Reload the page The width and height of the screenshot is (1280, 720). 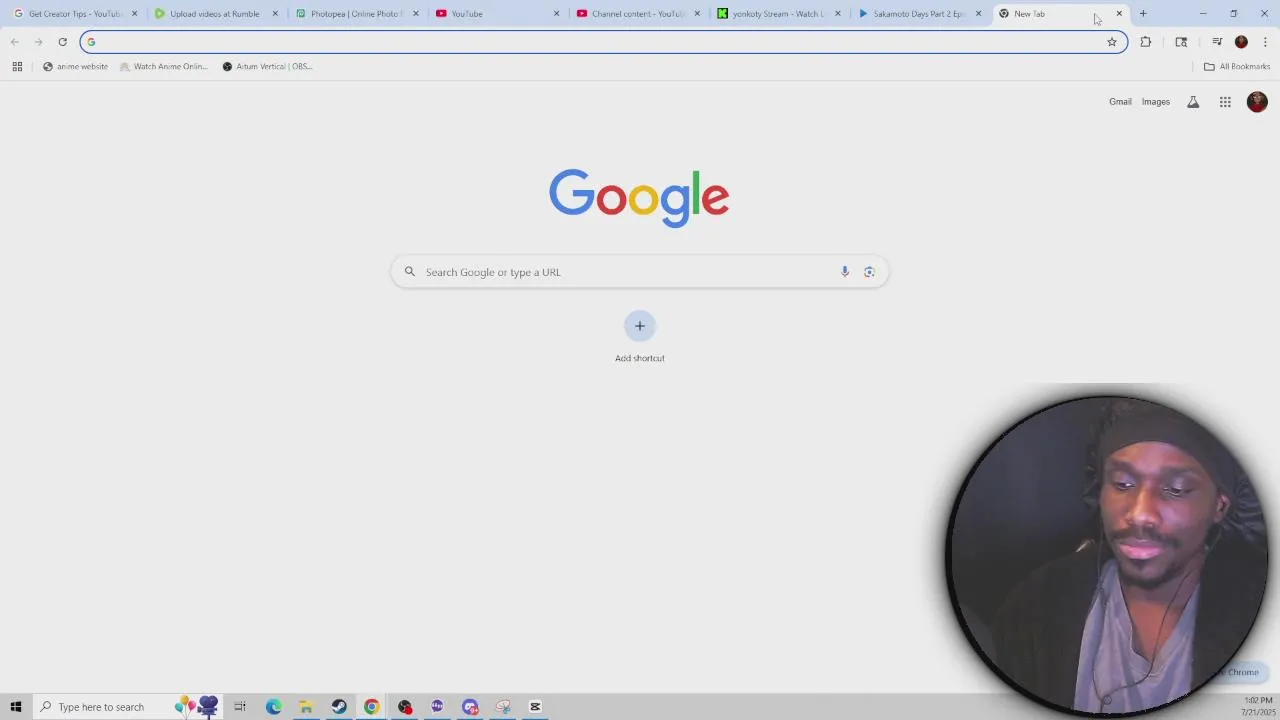pyautogui.click(x=62, y=42)
